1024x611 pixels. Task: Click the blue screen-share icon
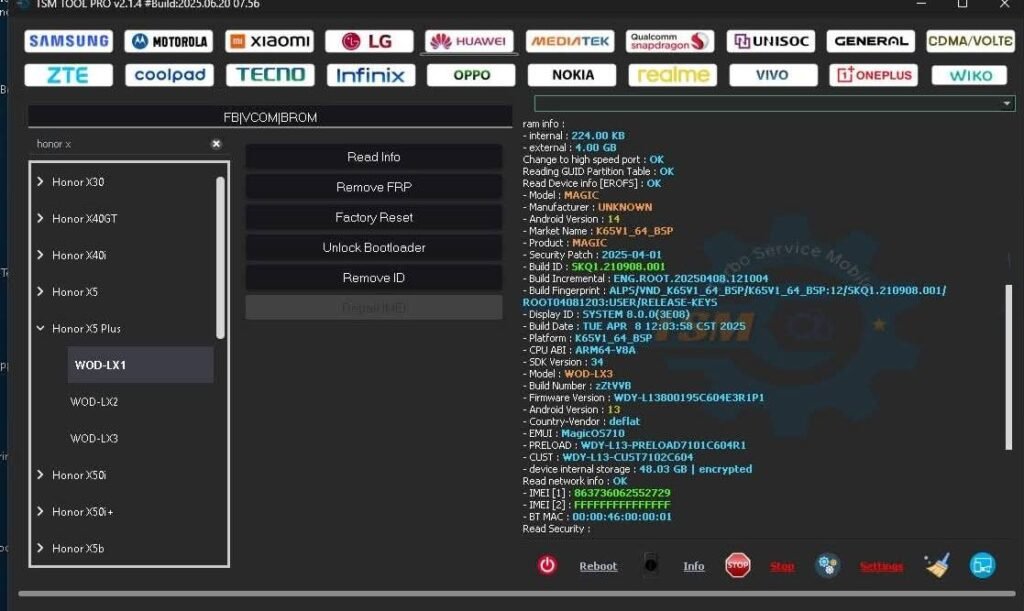(982, 565)
